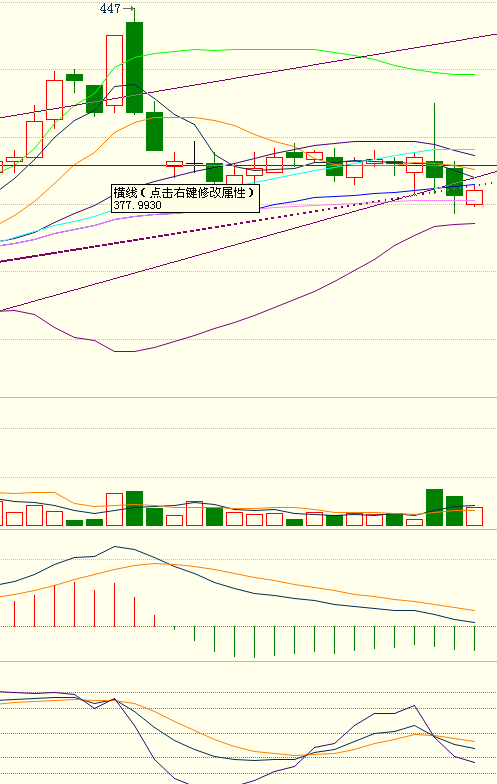Click the longest green MACD histogram bar

[x=254, y=642]
